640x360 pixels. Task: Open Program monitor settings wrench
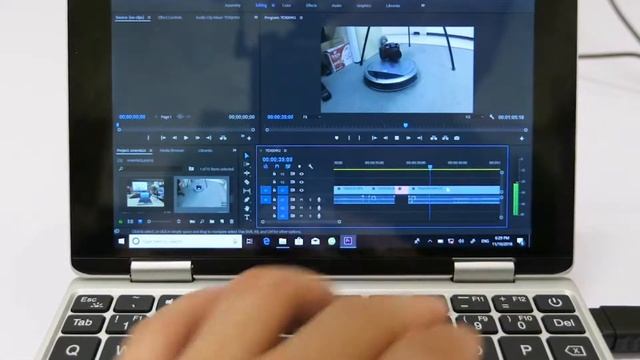pos(492,117)
